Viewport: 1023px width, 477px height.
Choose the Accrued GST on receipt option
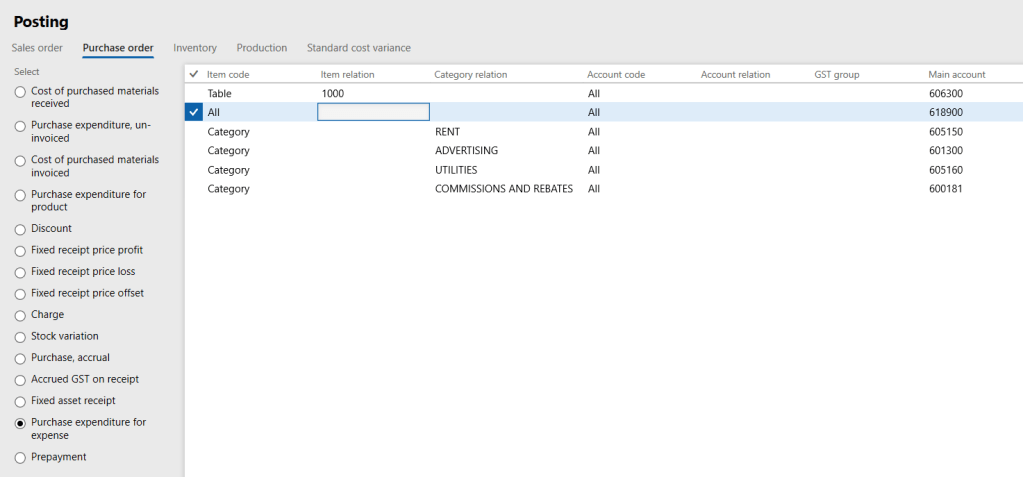[x=20, y=380]
